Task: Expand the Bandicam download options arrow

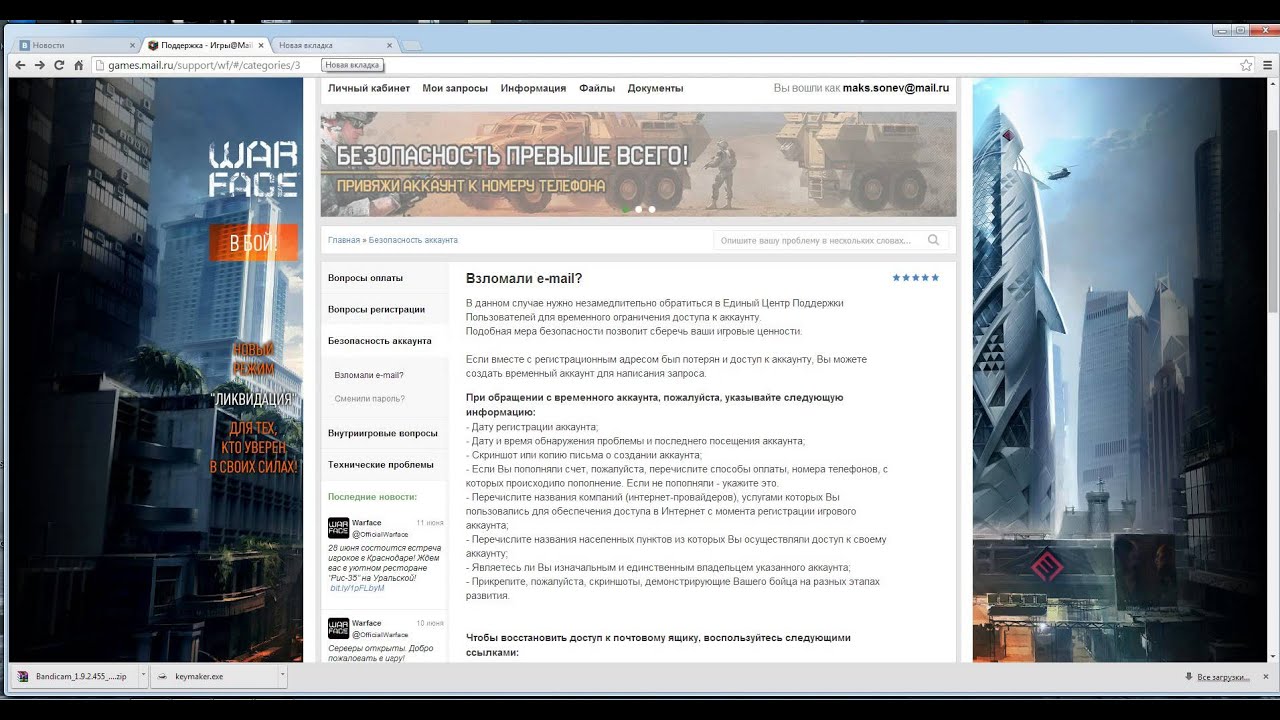Action: coord(143,676)
